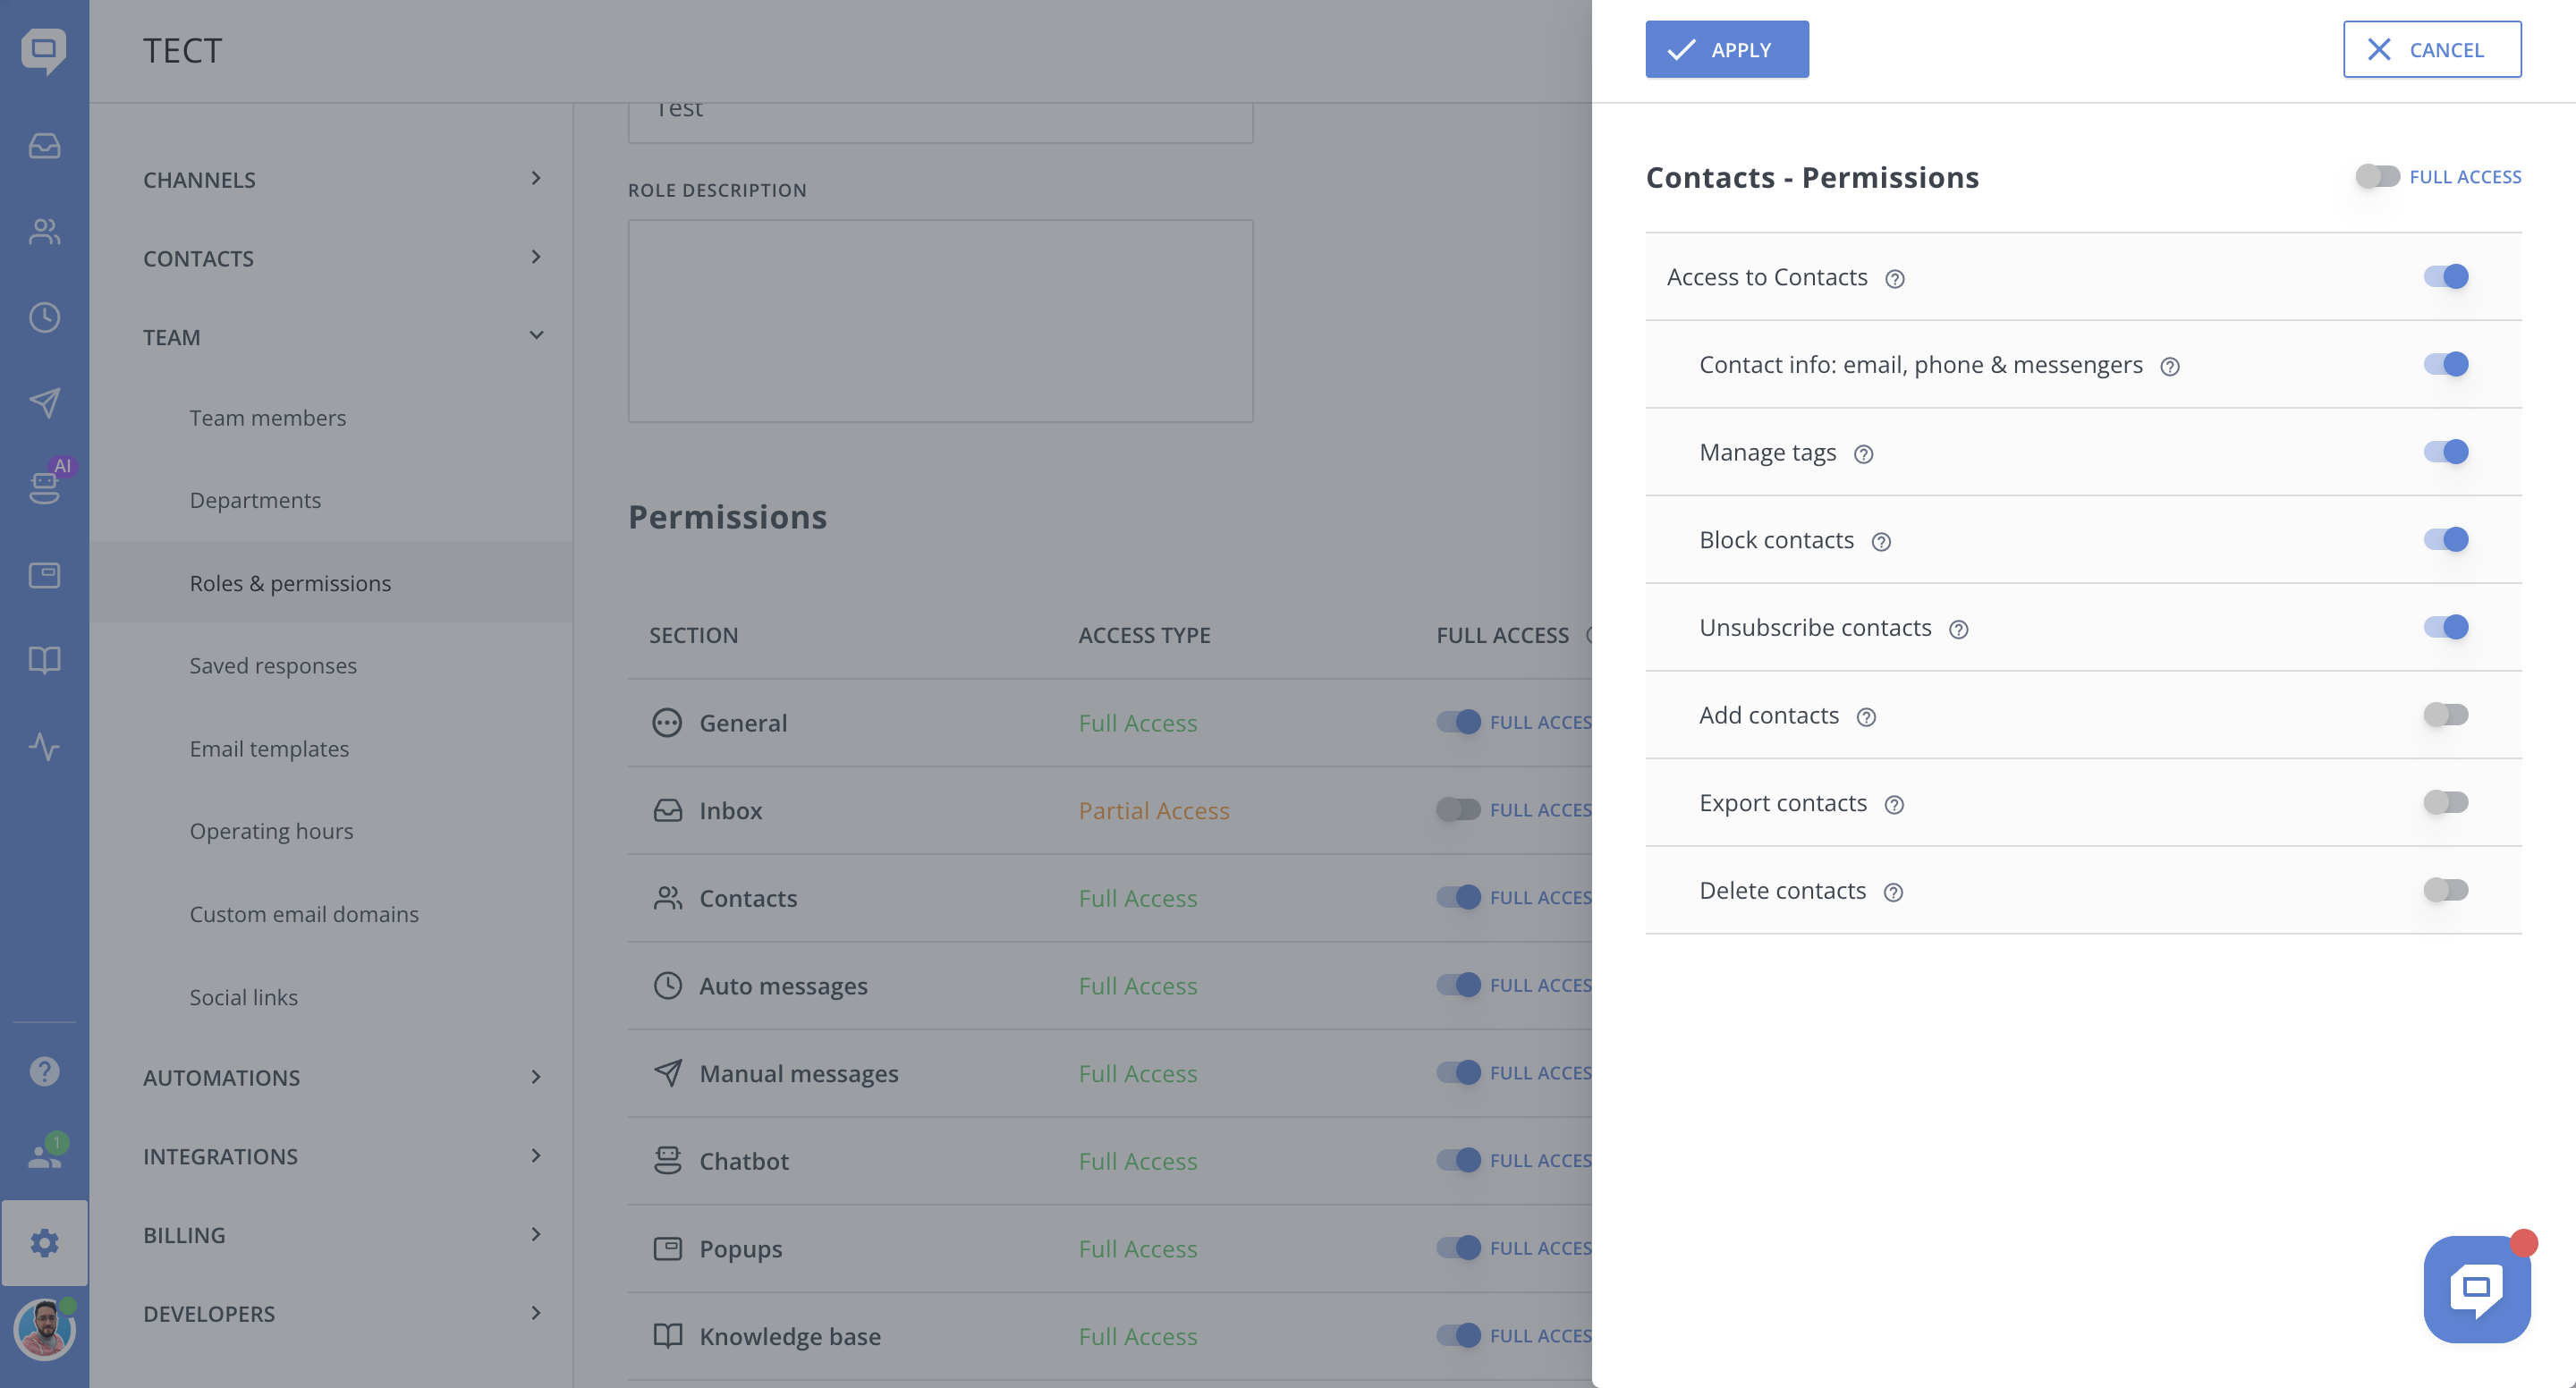Image resolution: width=2576 pixels, height=1388 pixels.
Task: Expand the INTEGRATIONS settings section
Action: (340, 1156)
